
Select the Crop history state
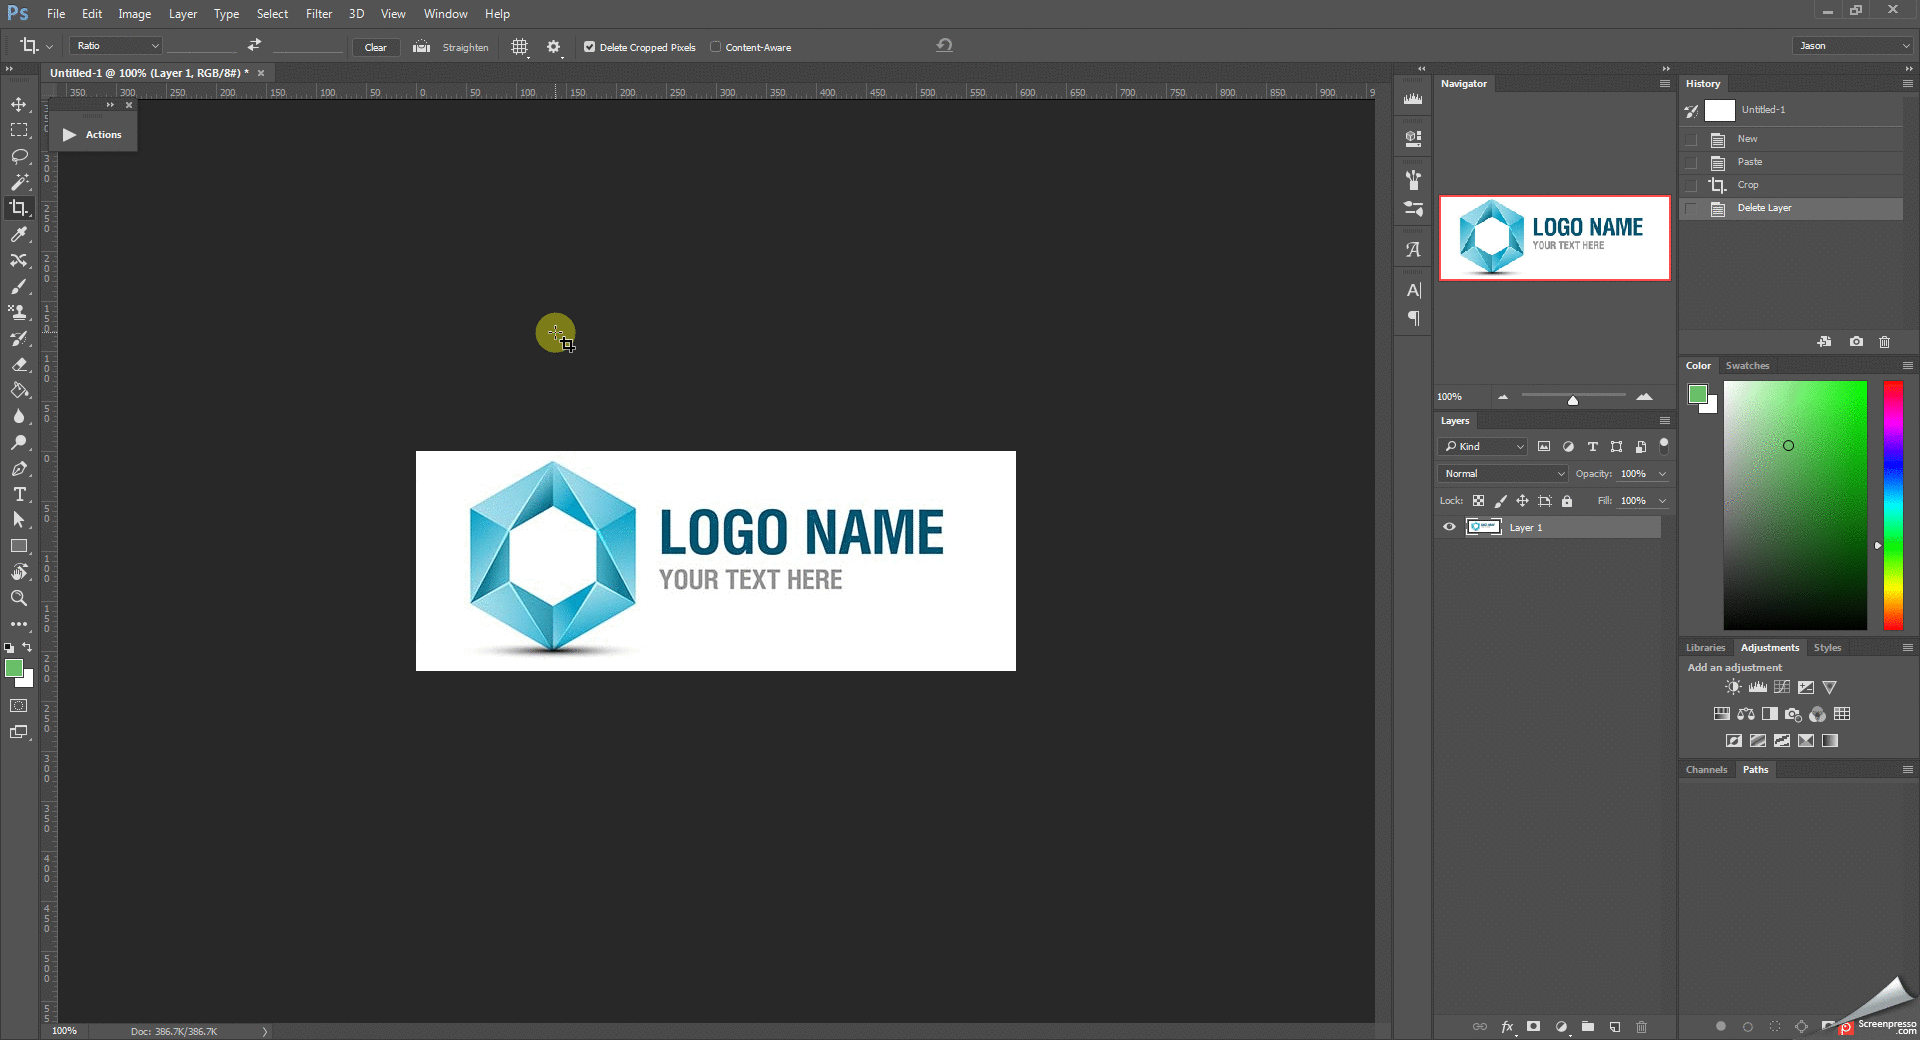coord(1746,185)
